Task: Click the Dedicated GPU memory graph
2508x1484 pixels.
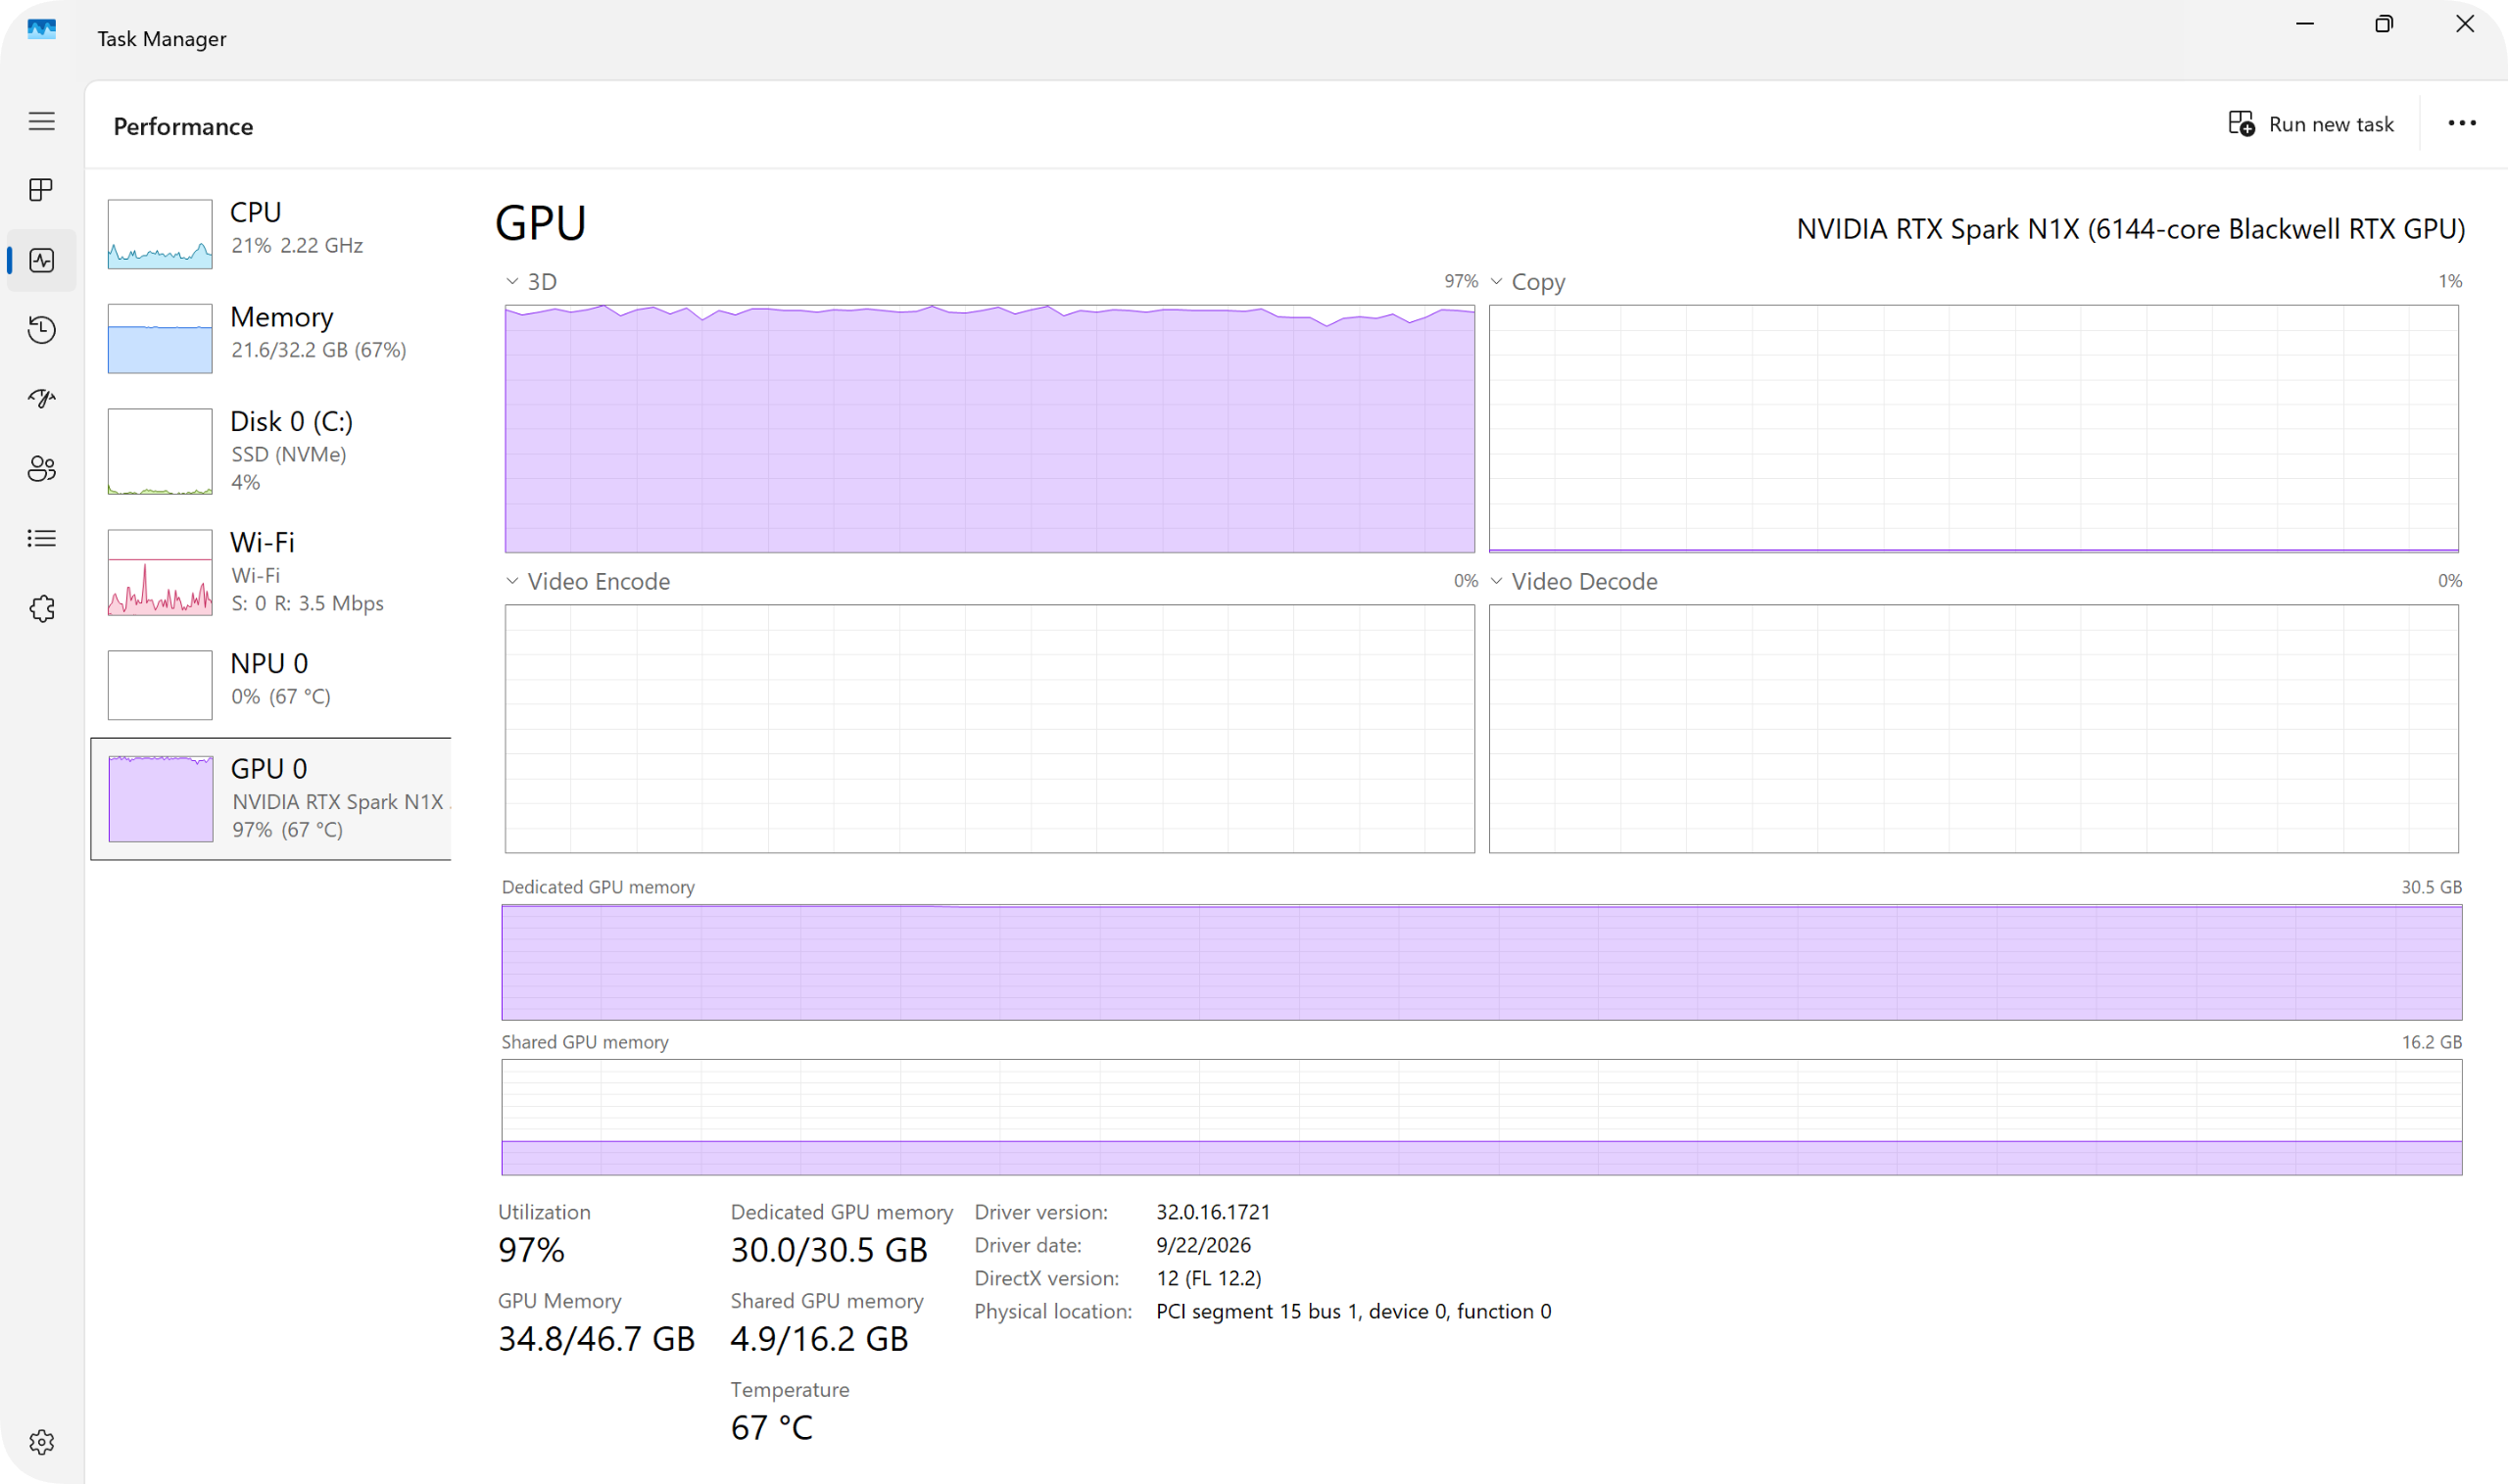Action: click(x=1481, y=963)
